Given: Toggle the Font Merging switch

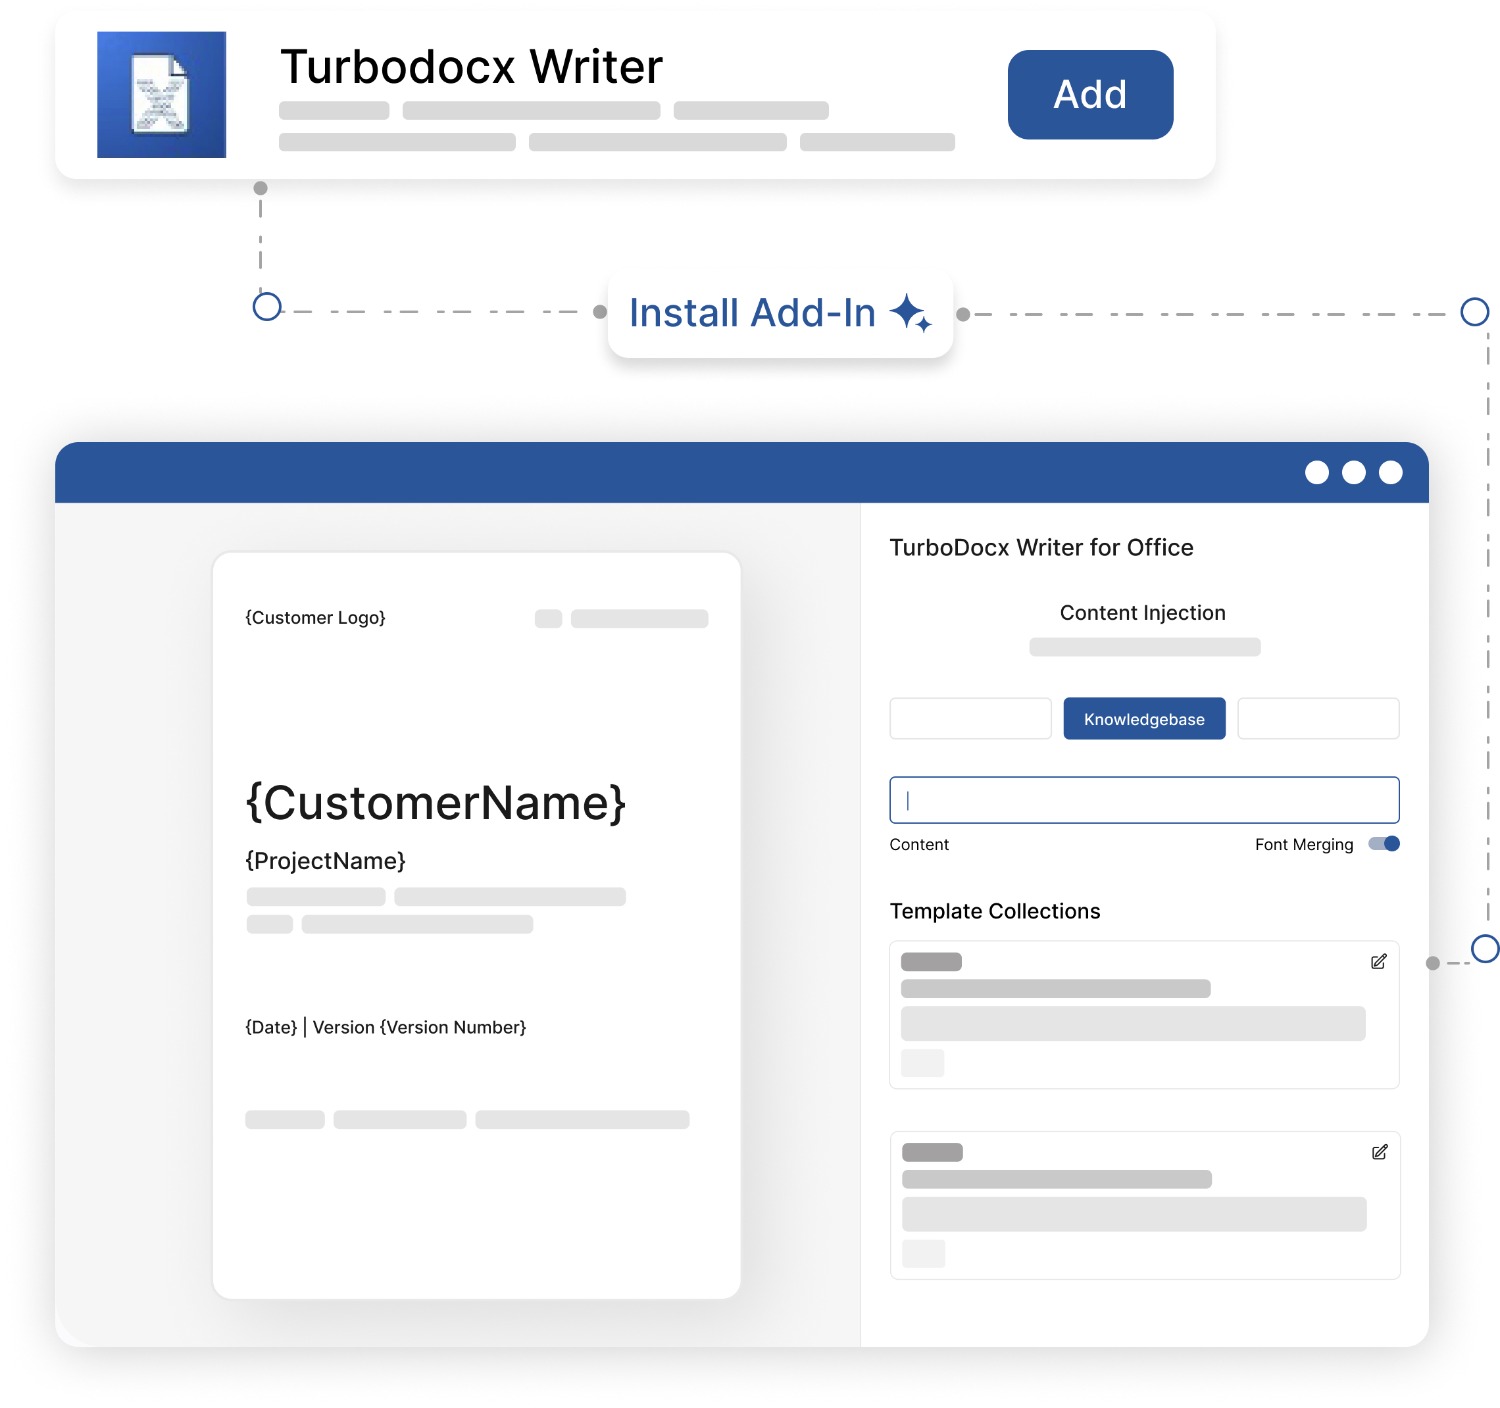Looking at the screenshot, I should pos(1384,844).
